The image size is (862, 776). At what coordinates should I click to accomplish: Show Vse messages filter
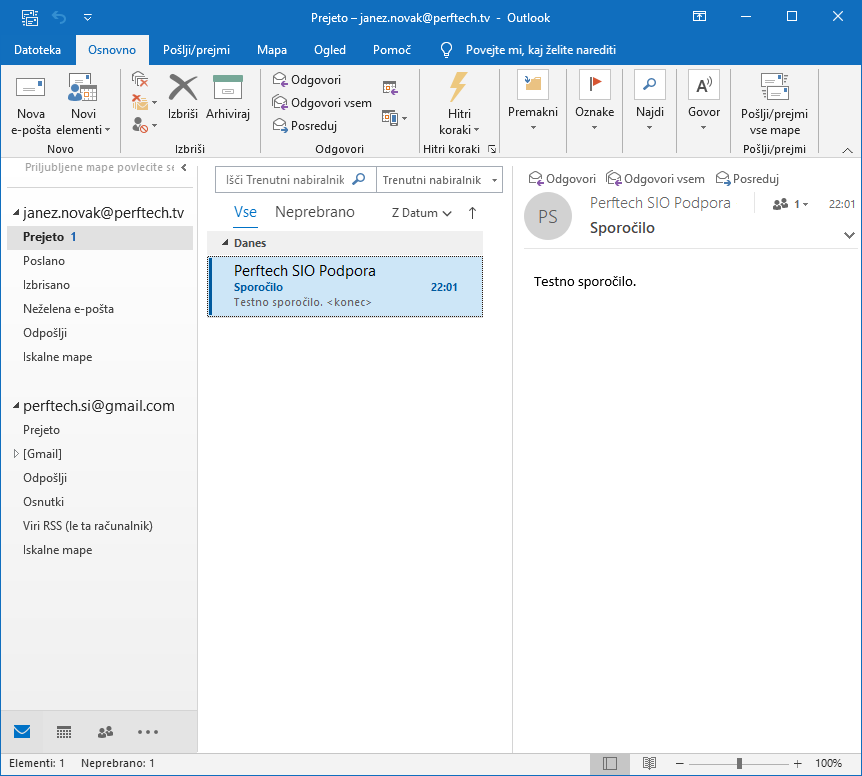coord(245,212)
